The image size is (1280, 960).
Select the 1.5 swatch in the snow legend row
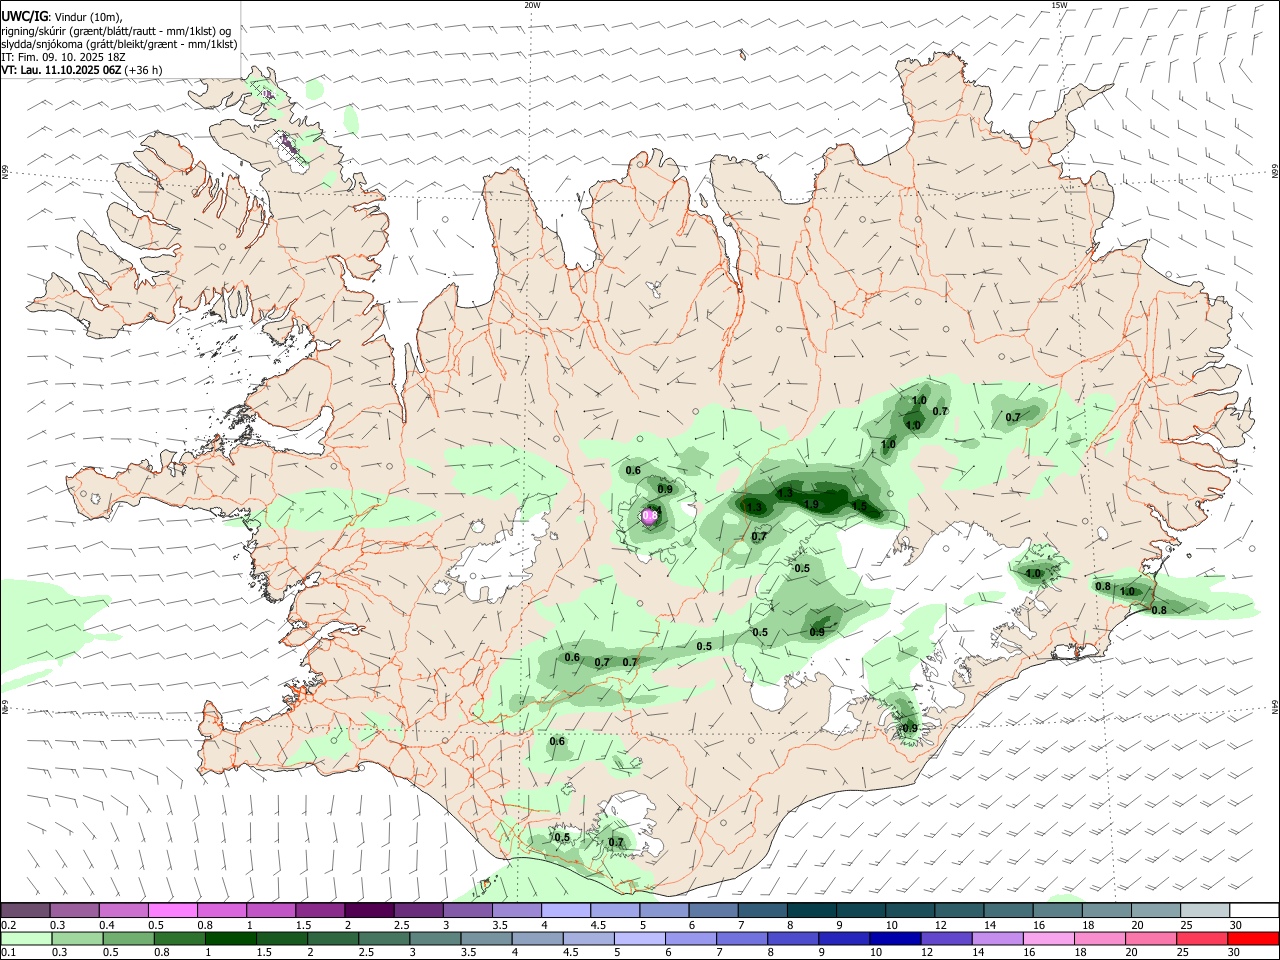320,910
